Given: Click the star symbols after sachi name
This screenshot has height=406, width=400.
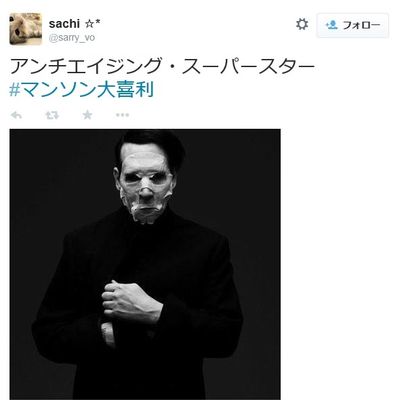Looking at the screenshot, I should pyautogui.click(x=93, y=24).
